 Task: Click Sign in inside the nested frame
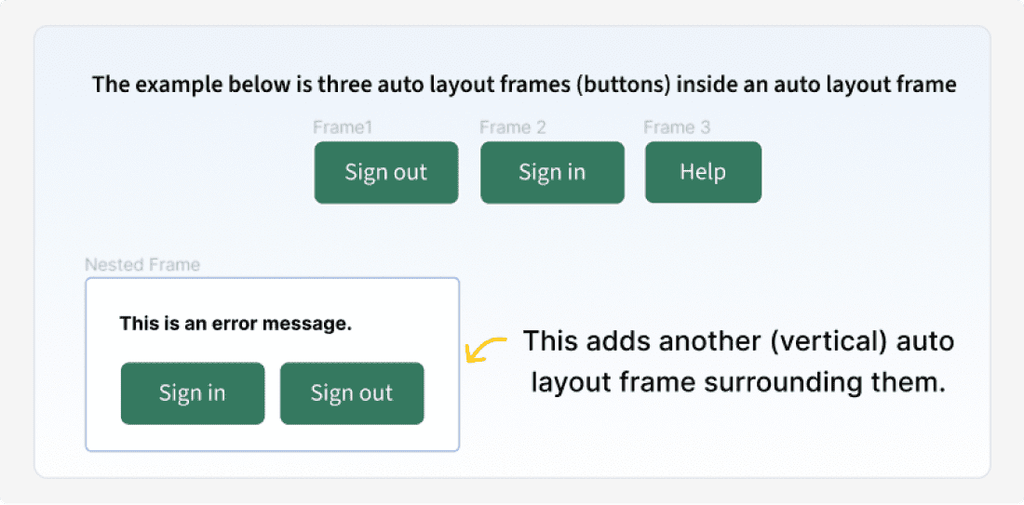pos(192,393)
